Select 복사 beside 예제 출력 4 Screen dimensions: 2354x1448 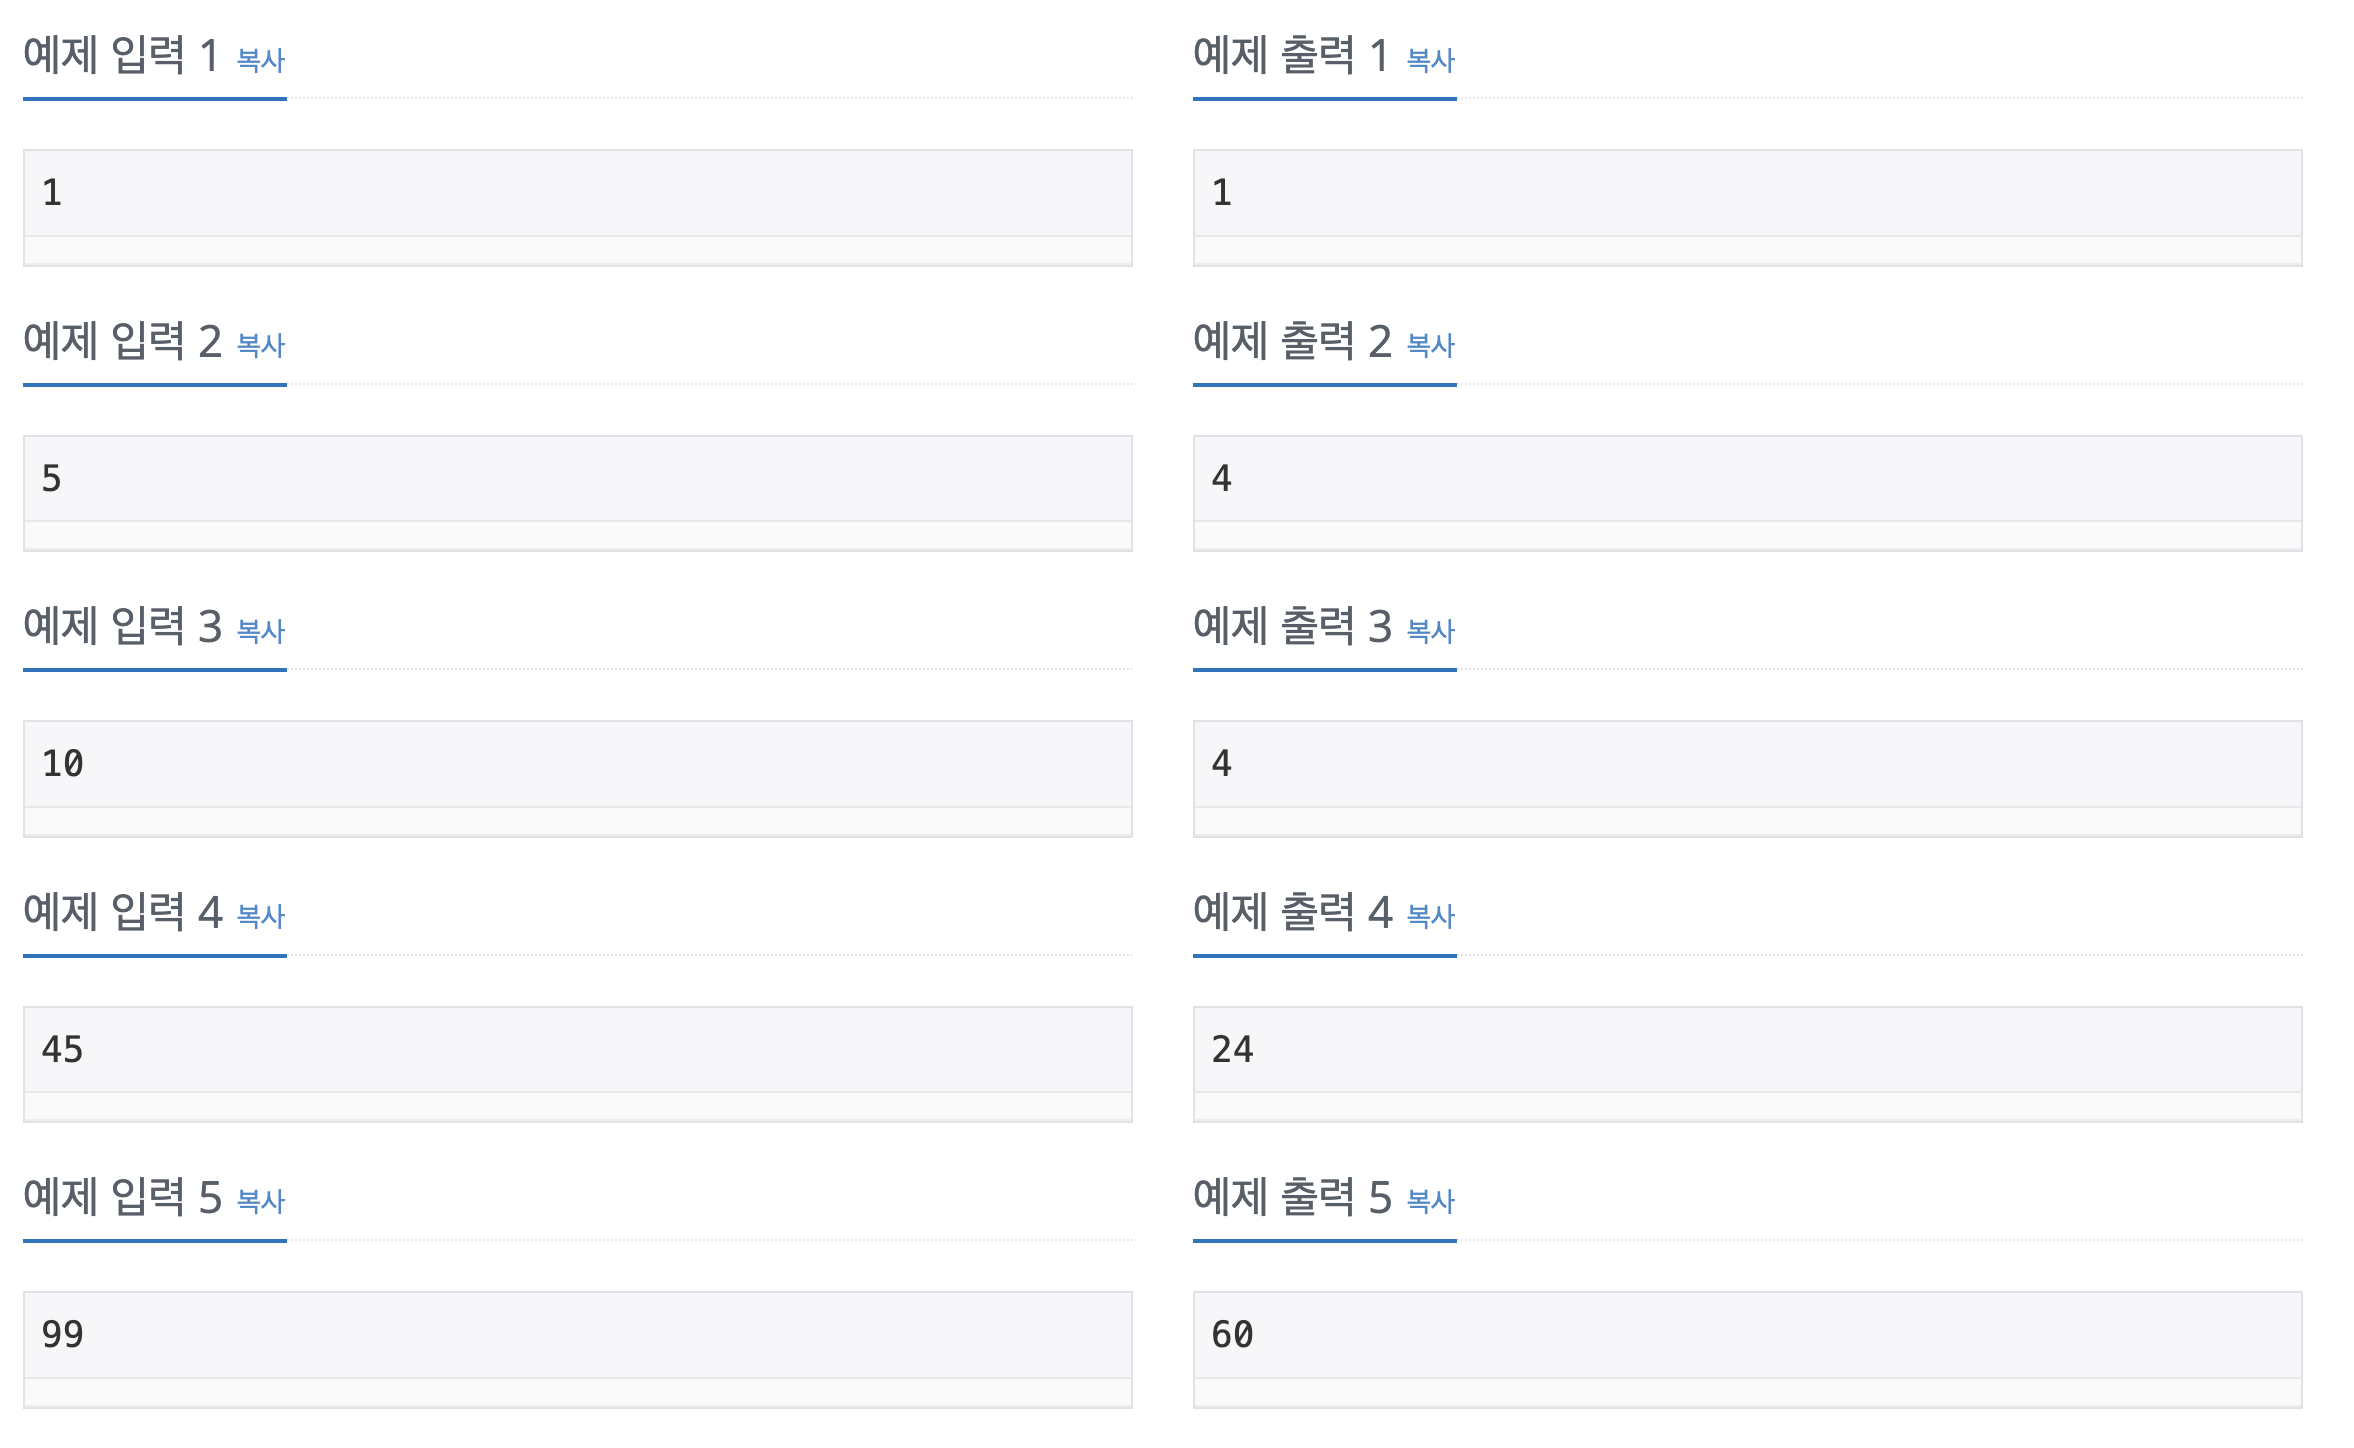pos(1431,916)
